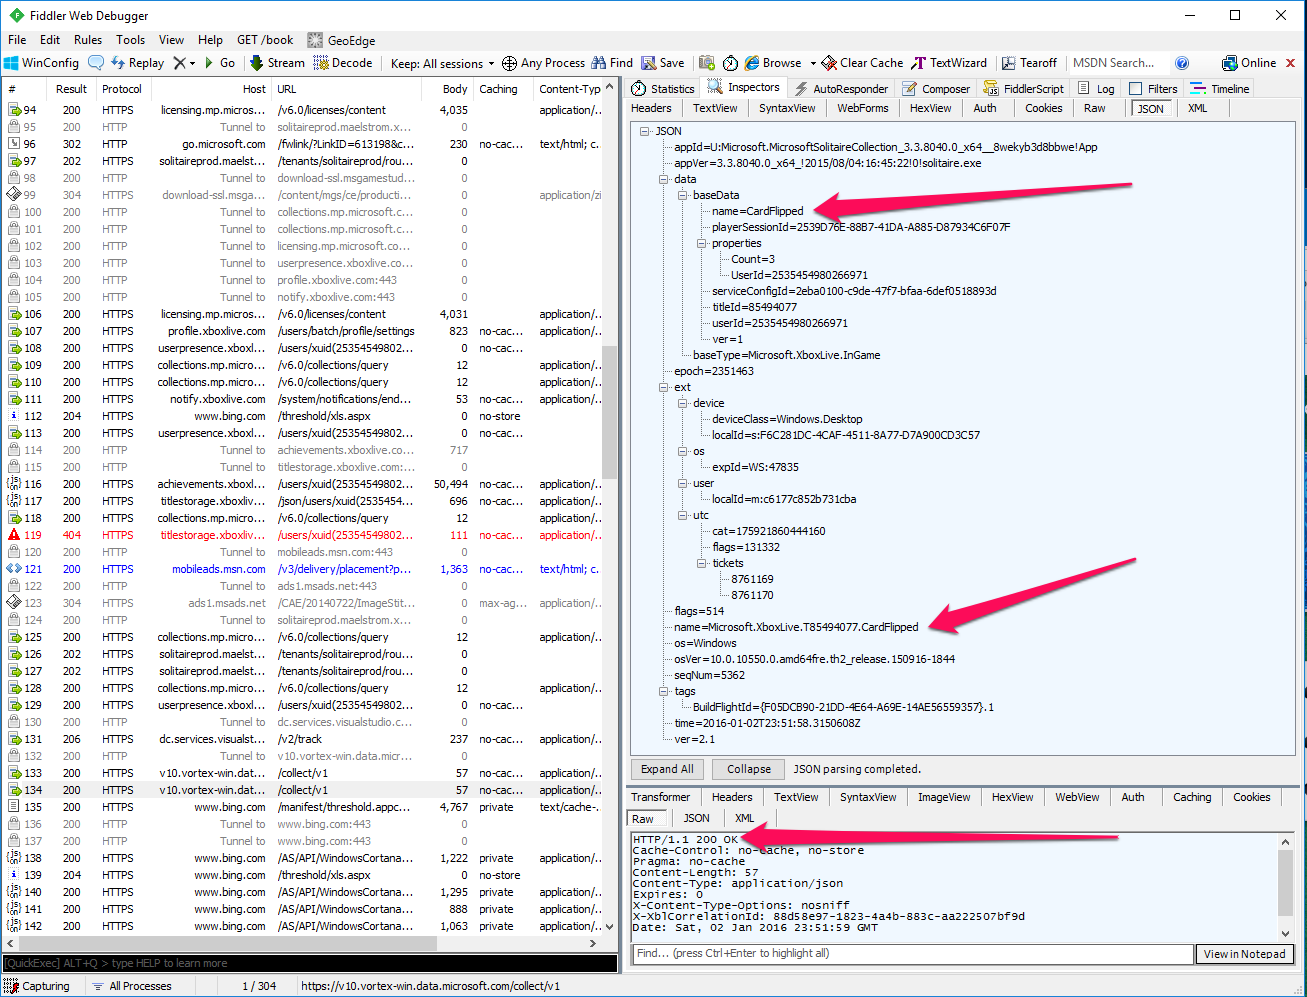
Task: Open the TextWizard tool
Action: (x=948, y=63)
